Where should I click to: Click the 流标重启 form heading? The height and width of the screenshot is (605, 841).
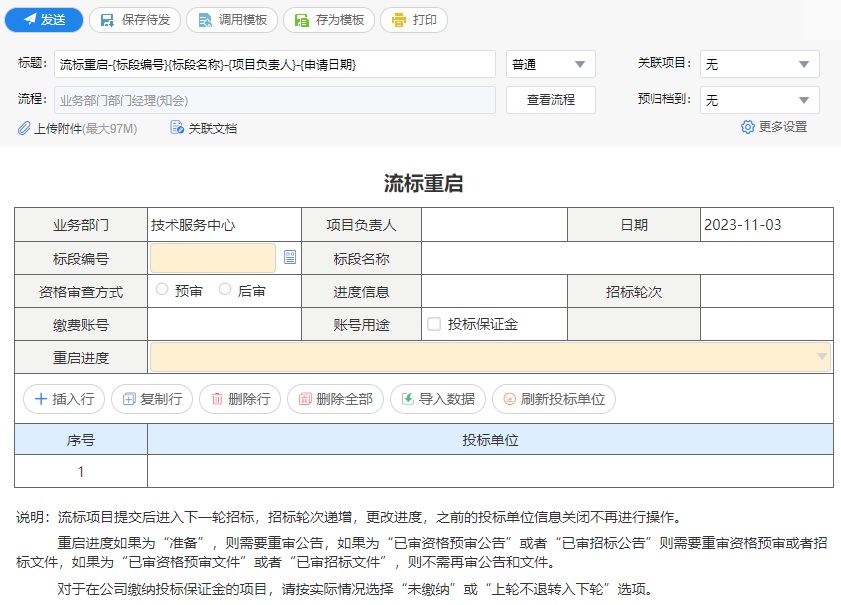click(423, 183)
